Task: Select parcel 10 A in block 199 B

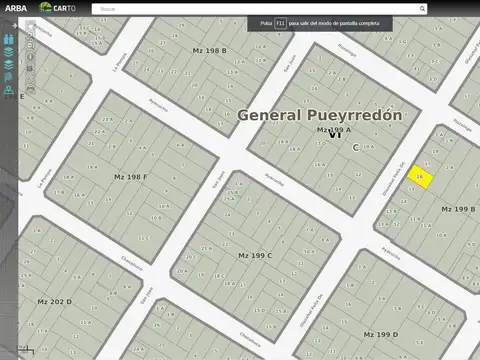Action: coord(441,235)
